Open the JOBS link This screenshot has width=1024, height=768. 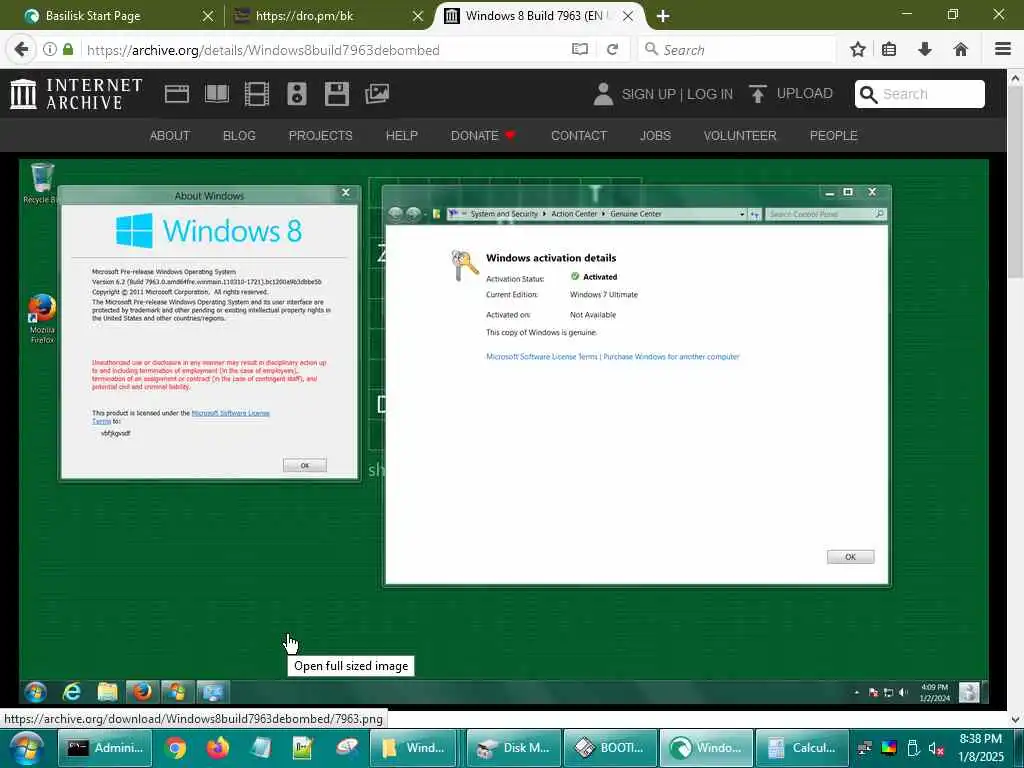655,135
